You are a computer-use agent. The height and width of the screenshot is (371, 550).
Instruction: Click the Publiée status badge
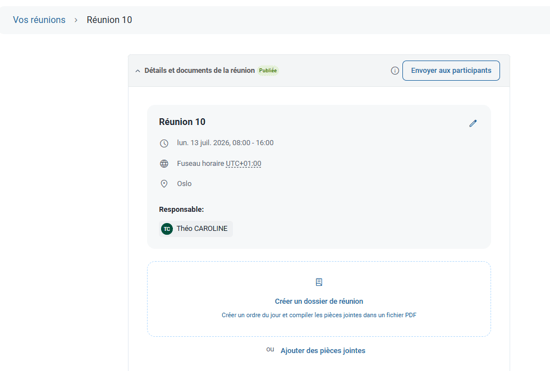pyautogui.click(x=268, y=70)
